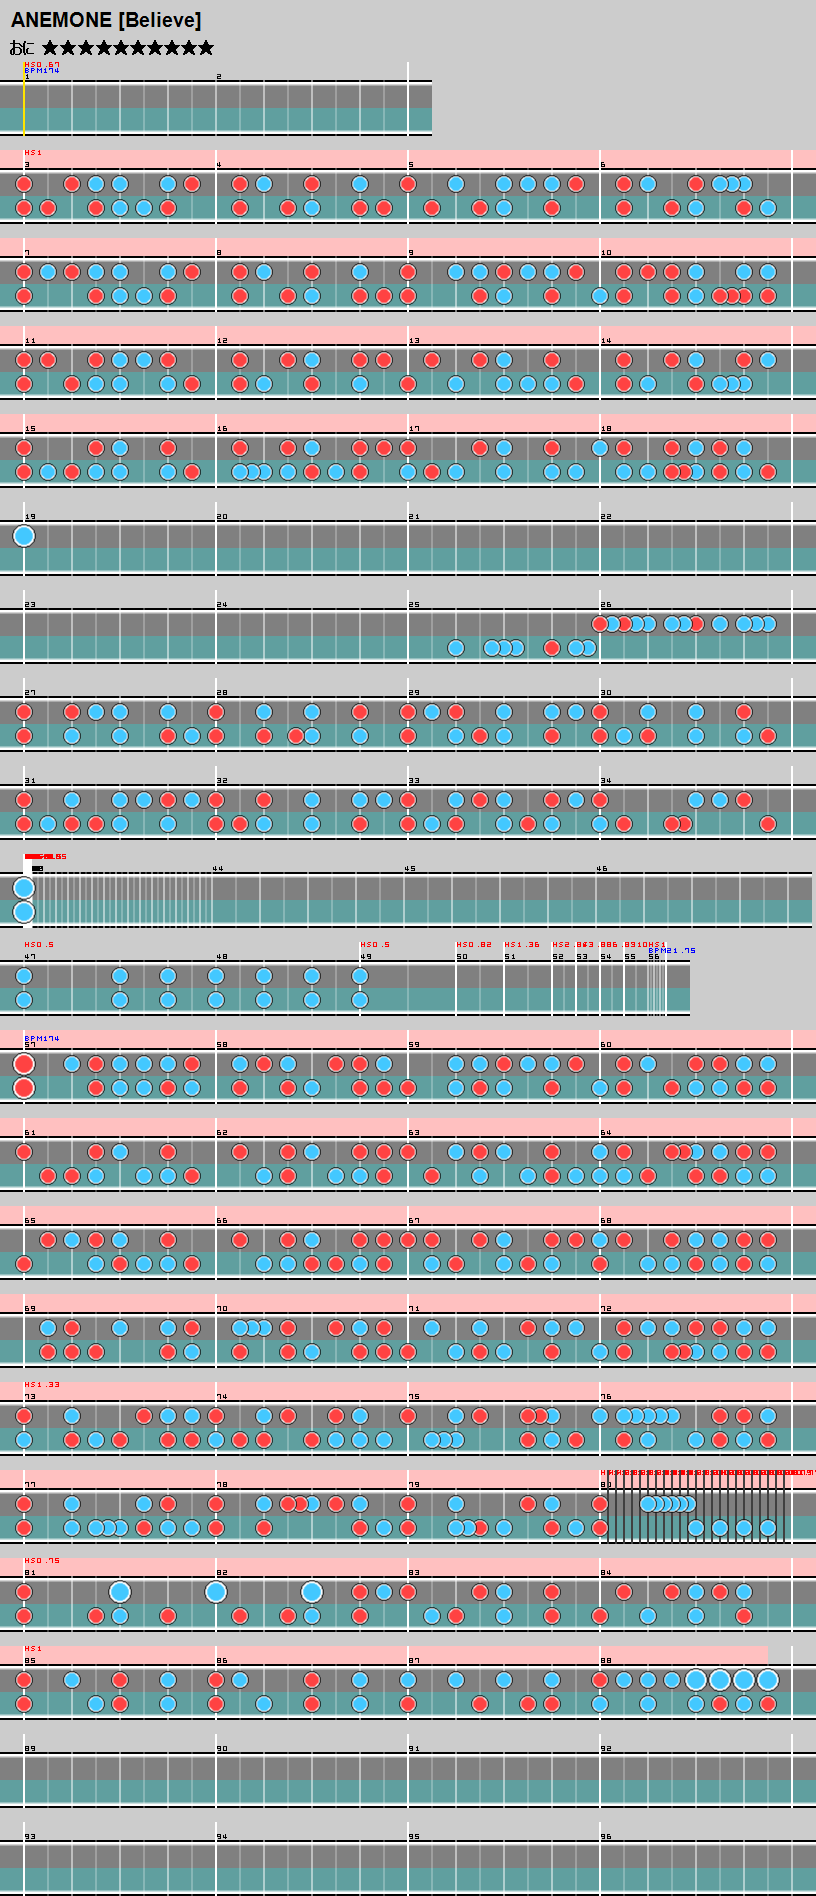Image resolution: width=816 pixels, height=1896 pixels.
Task: Click the blue BPM174 label above measure 1
Action: [x=42, y=71]
